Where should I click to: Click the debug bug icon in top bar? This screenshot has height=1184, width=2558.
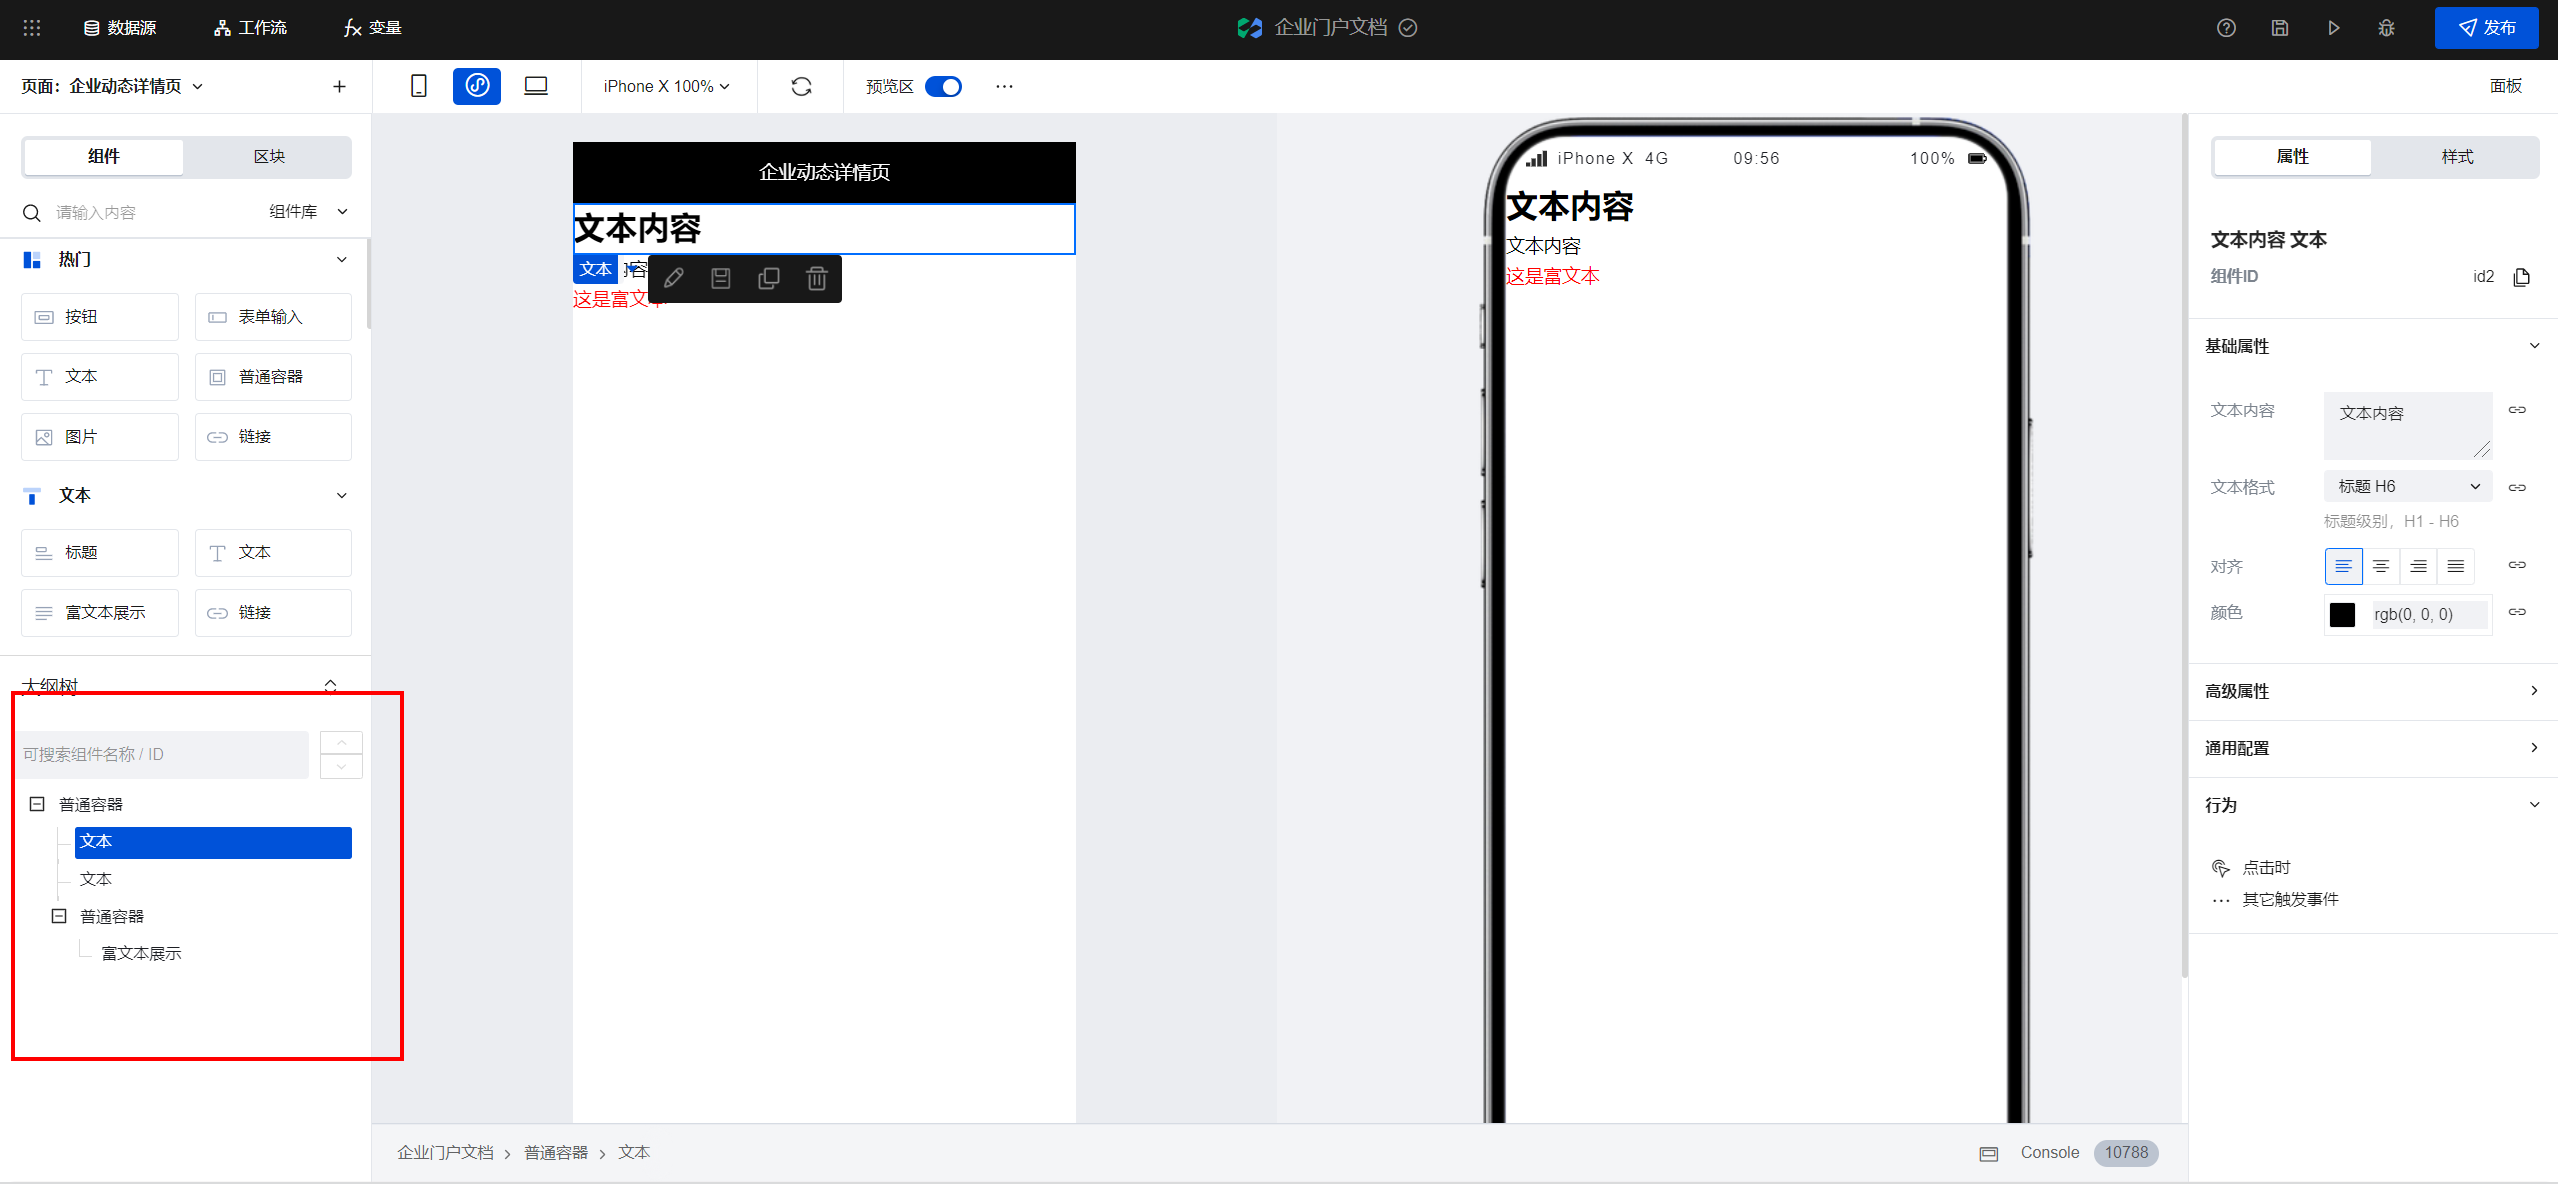pos(2386,28)
